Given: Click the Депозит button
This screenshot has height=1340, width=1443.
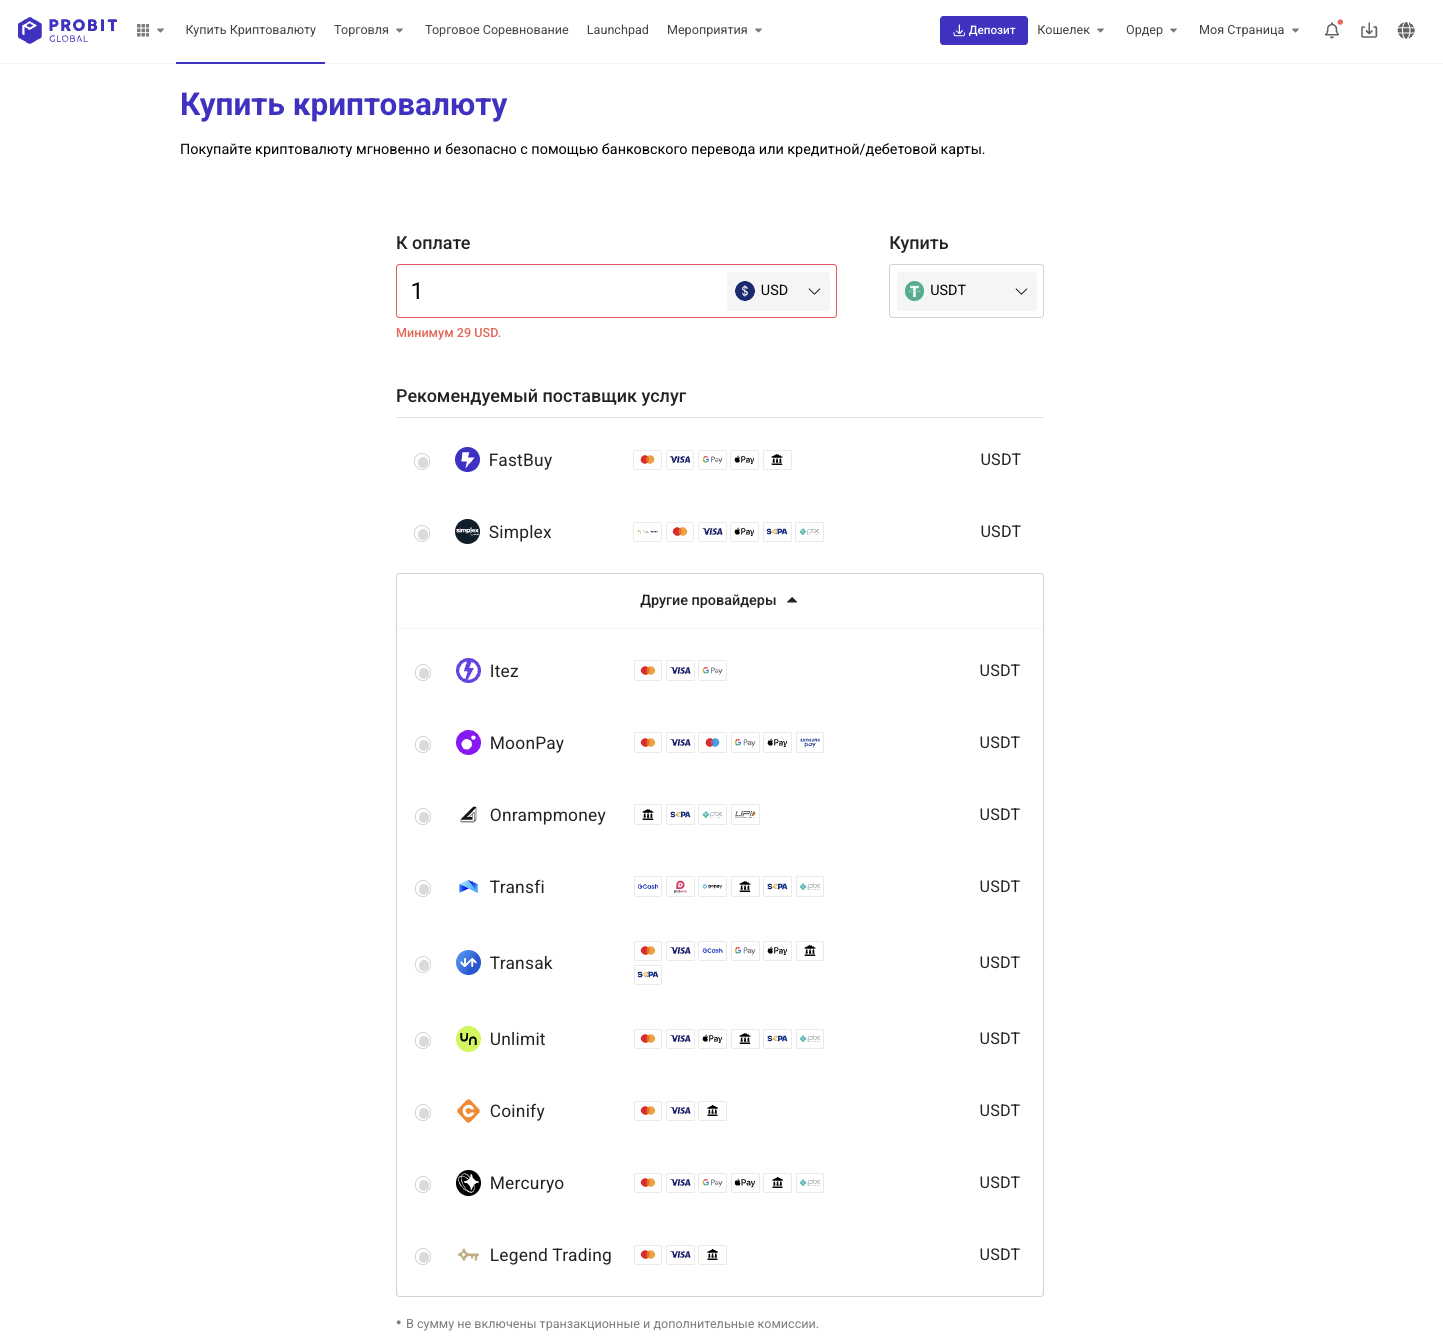Looking at the screenshot, I should pos(983,30).
